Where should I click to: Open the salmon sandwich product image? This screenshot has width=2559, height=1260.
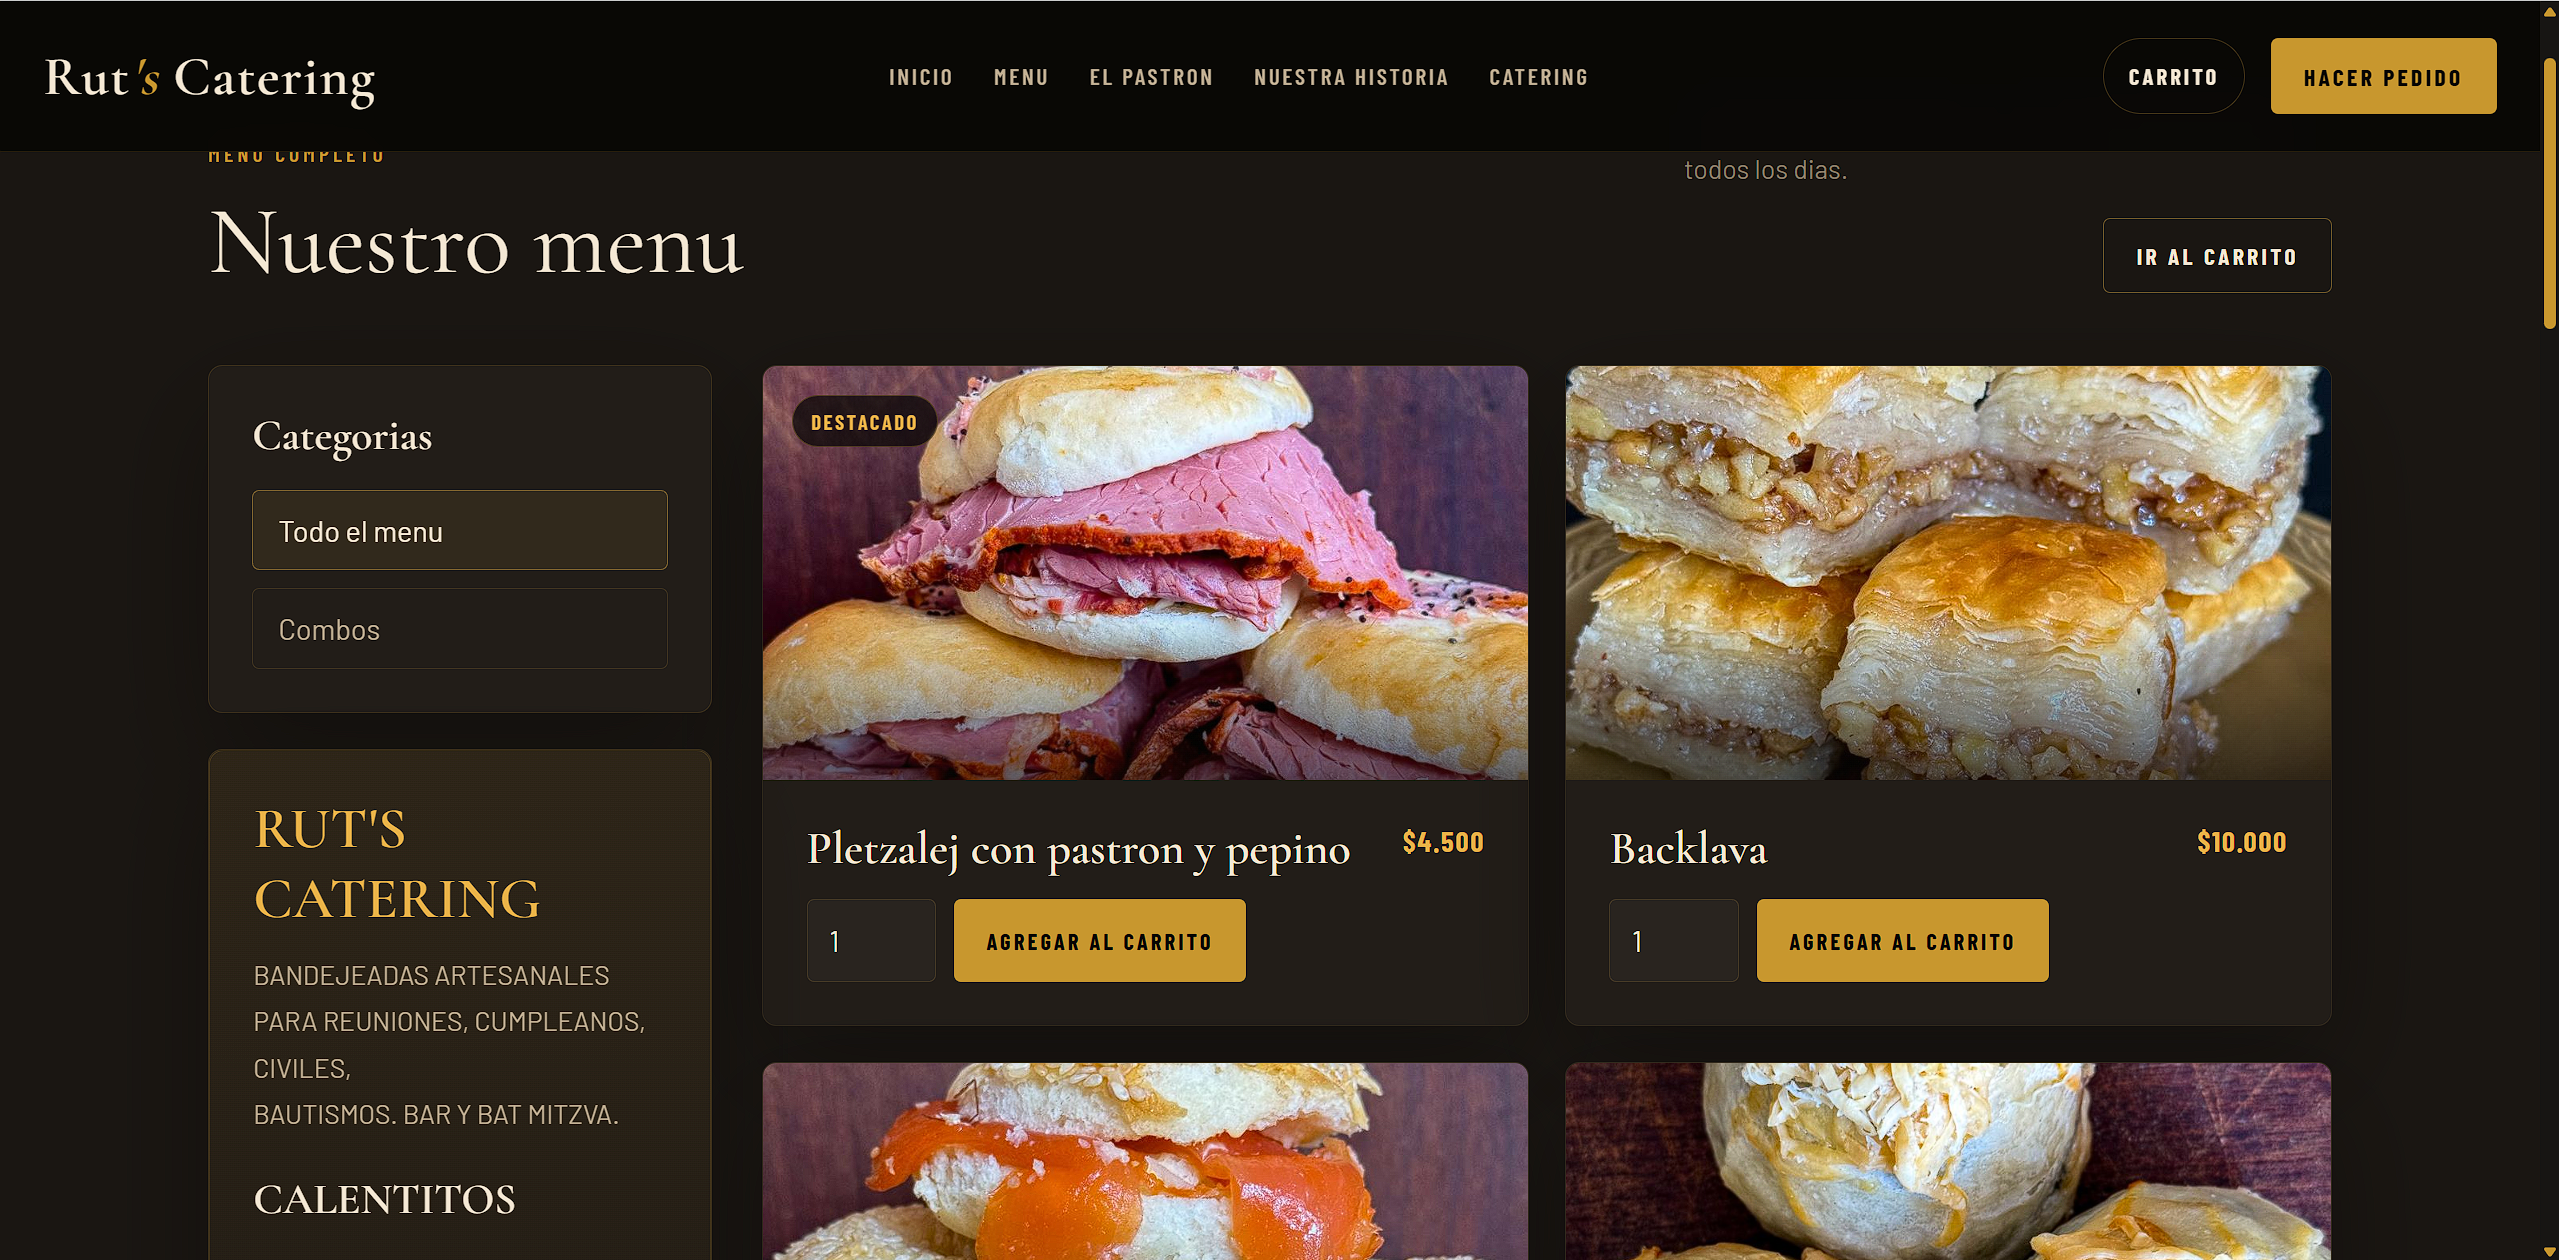[1145, 1161]
